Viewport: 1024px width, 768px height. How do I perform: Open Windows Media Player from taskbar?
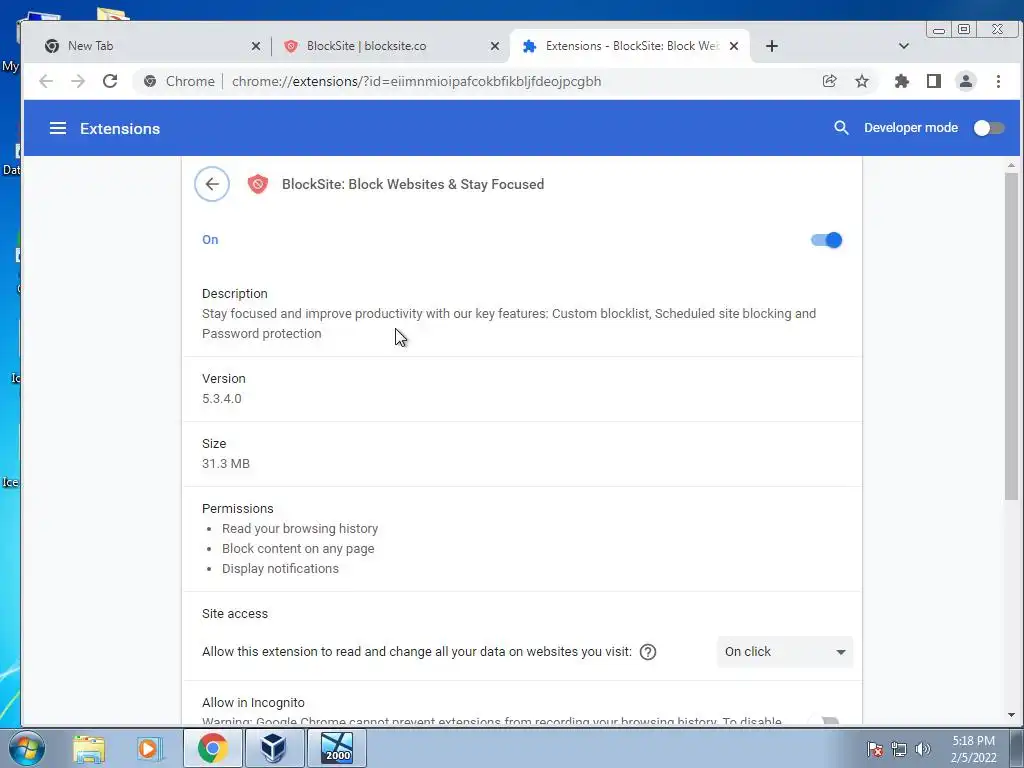pos(149,748)
